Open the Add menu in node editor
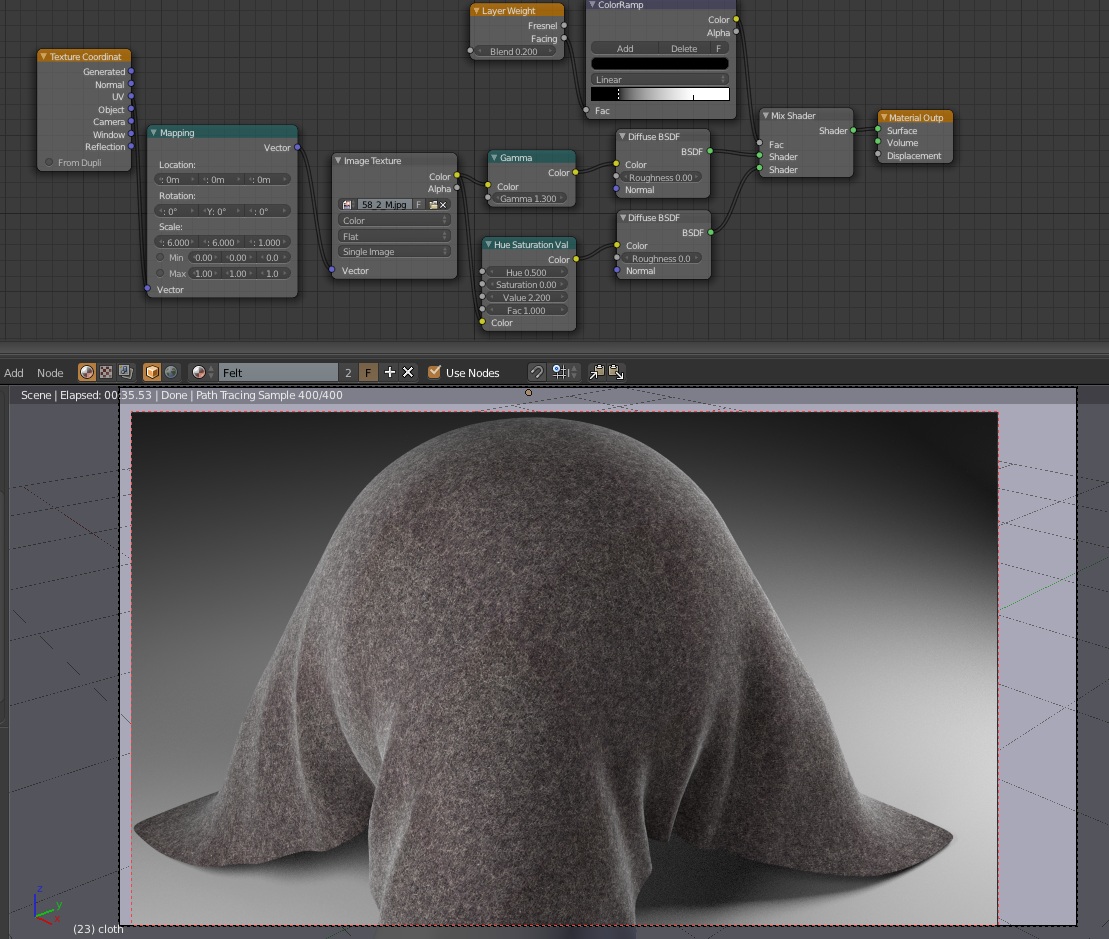The image size is (1109, 939). 14,373
